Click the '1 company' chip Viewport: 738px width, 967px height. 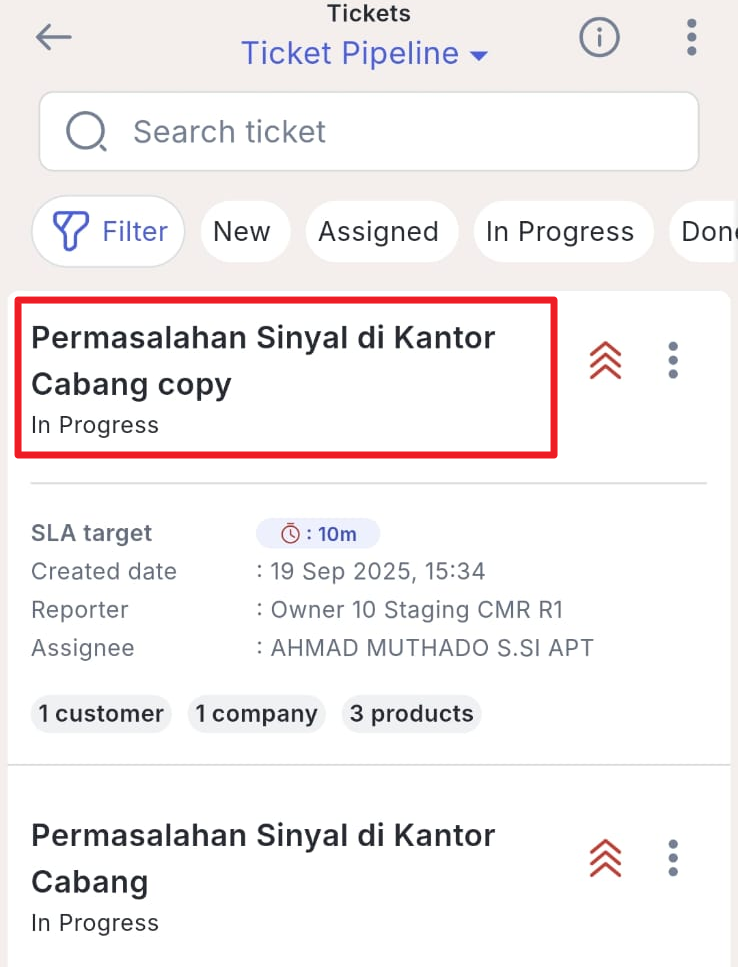point(256,714)
